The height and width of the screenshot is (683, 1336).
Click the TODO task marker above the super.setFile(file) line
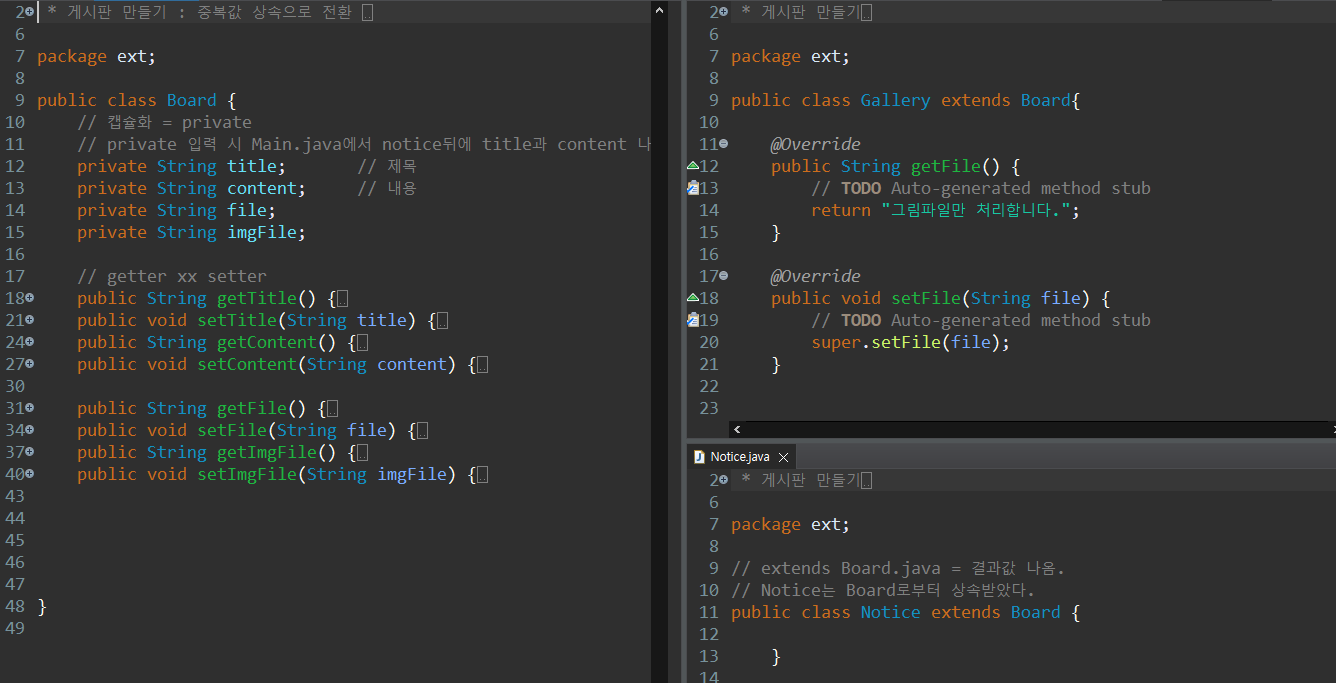[693, 320]
